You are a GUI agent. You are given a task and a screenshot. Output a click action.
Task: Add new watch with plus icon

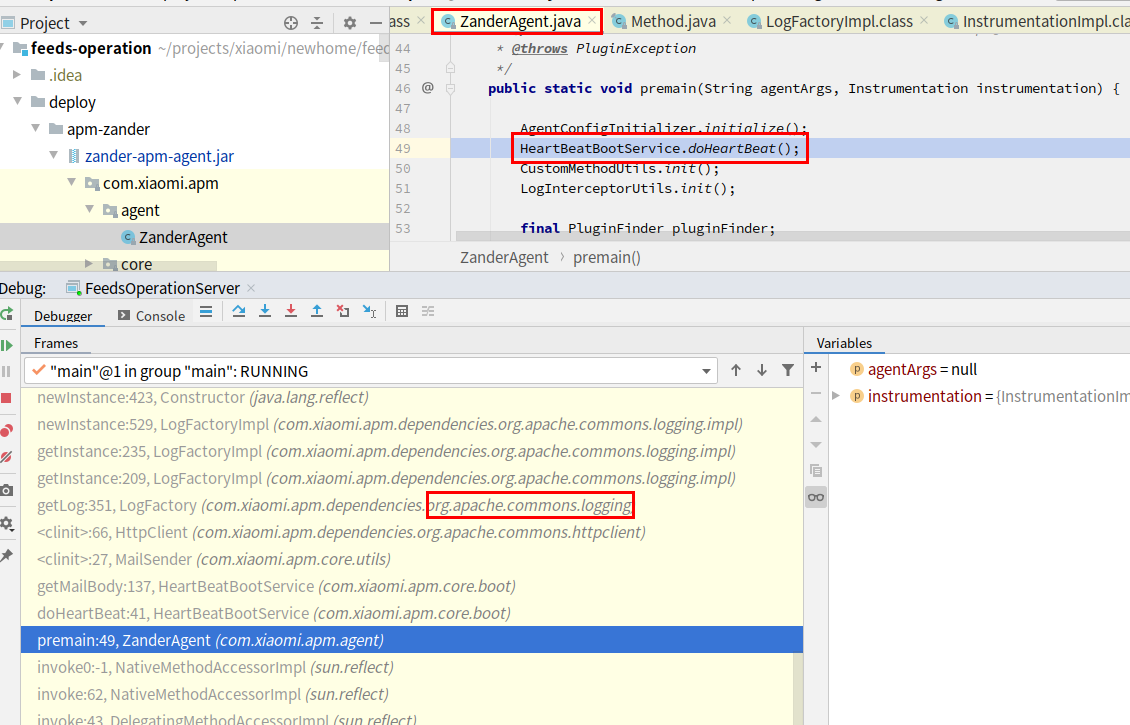816,368
